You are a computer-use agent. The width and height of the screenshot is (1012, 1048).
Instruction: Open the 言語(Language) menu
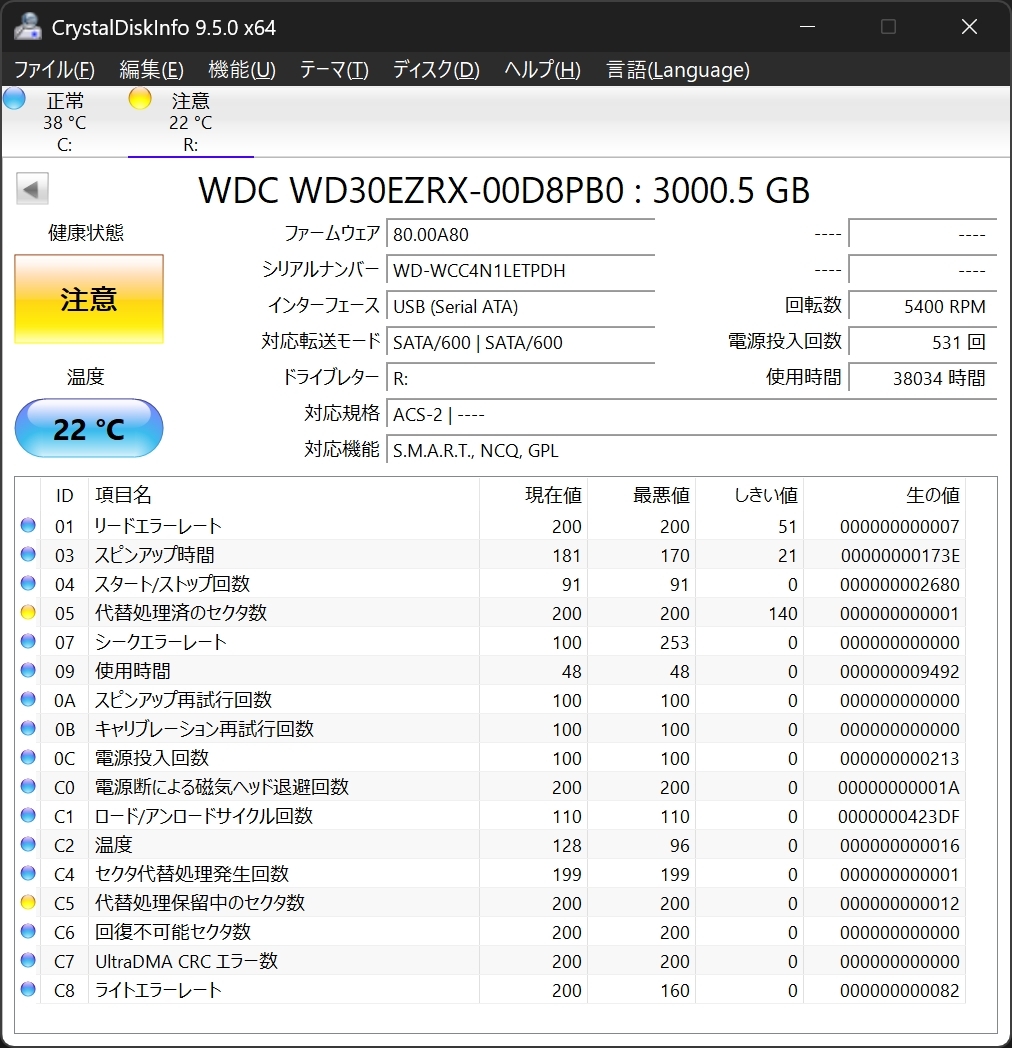(x=678, y=70)
